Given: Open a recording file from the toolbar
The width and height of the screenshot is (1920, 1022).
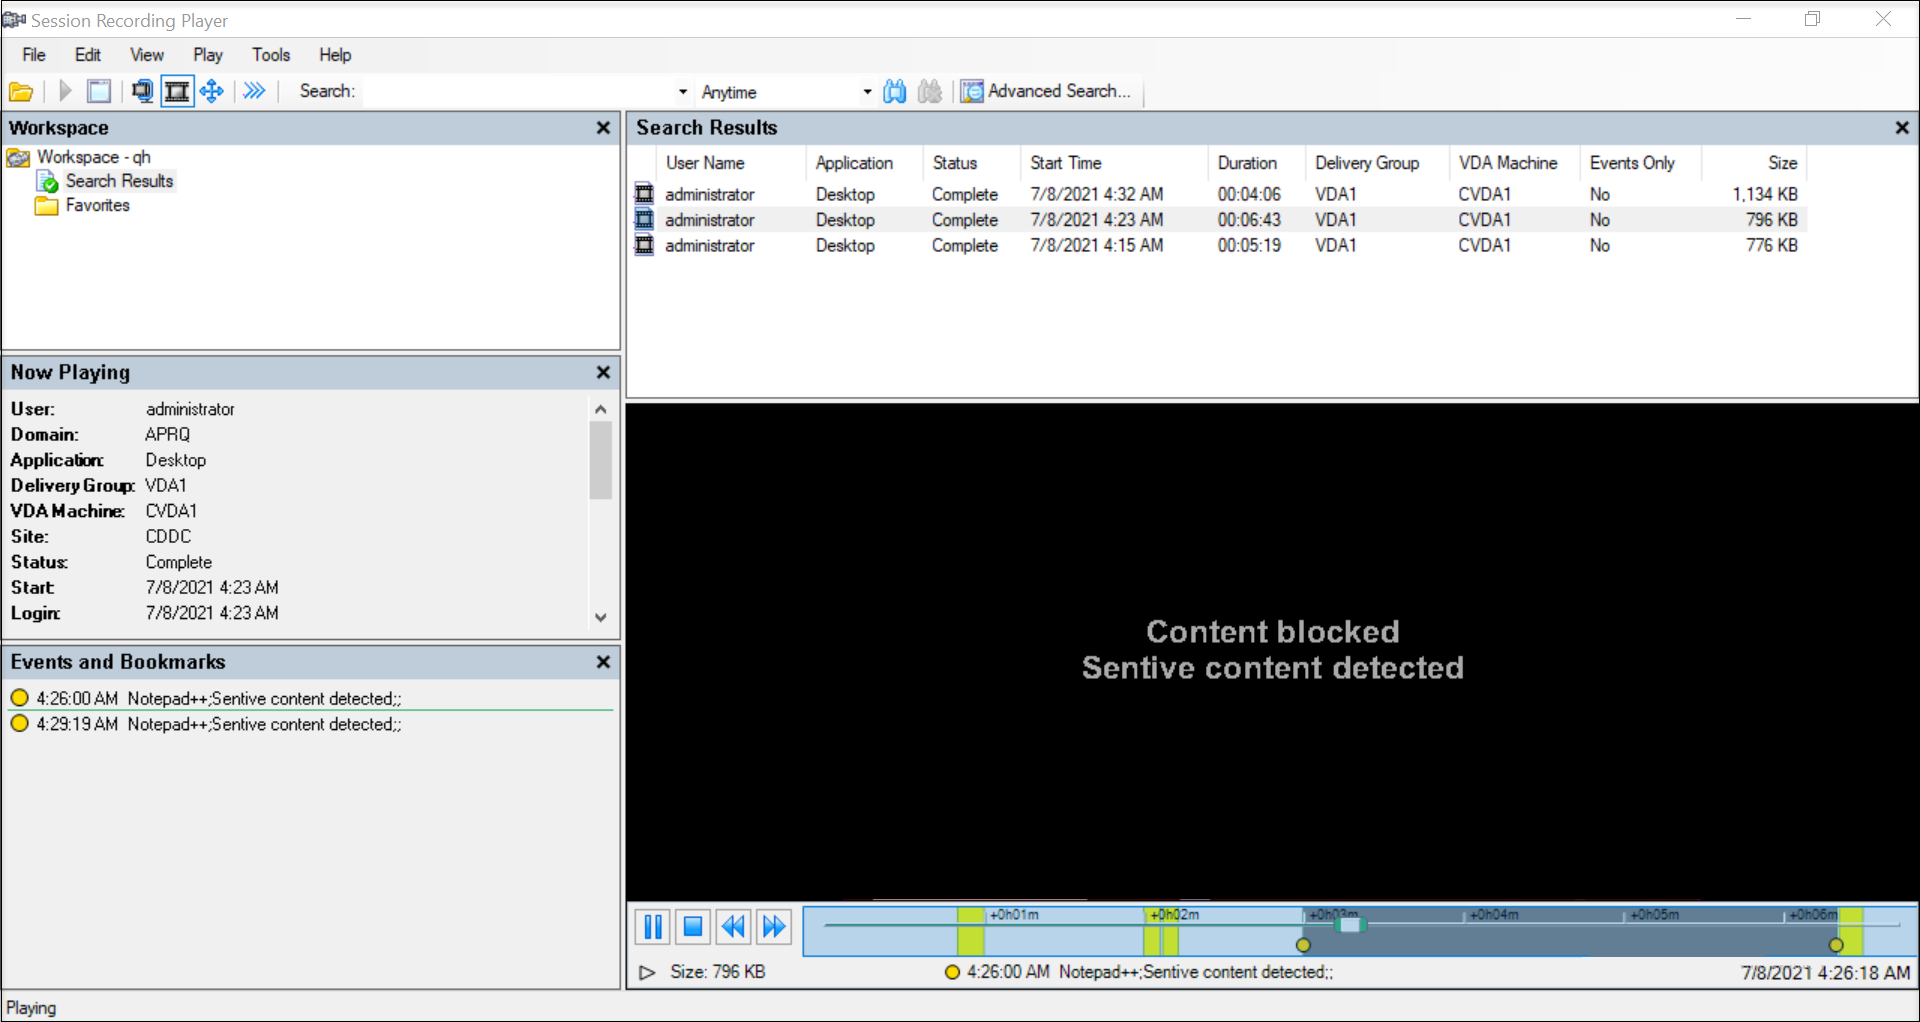Looking at the screenshot, I should tap(21, 91).
